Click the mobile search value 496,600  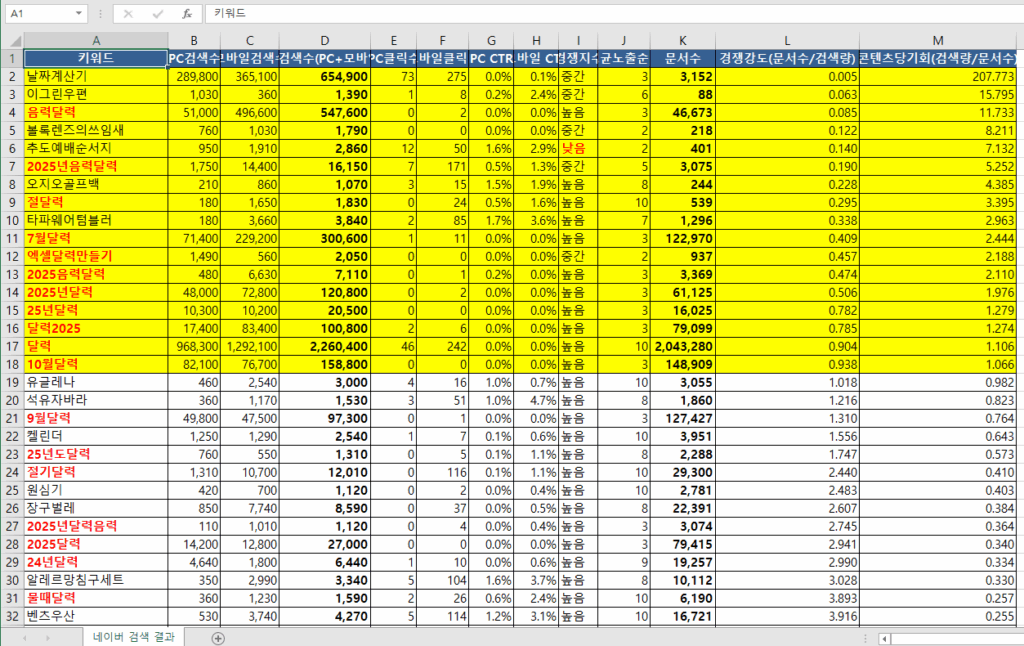pyautogui.click(x=249, y=112)
